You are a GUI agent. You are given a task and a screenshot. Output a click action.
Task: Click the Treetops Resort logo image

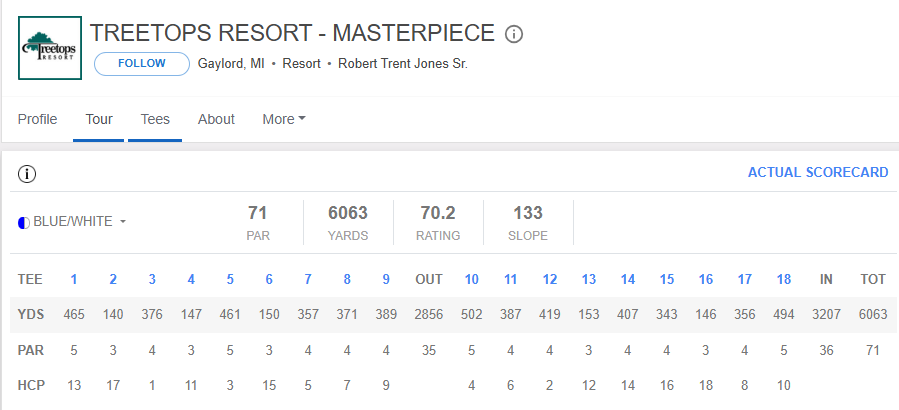point(50,48)
